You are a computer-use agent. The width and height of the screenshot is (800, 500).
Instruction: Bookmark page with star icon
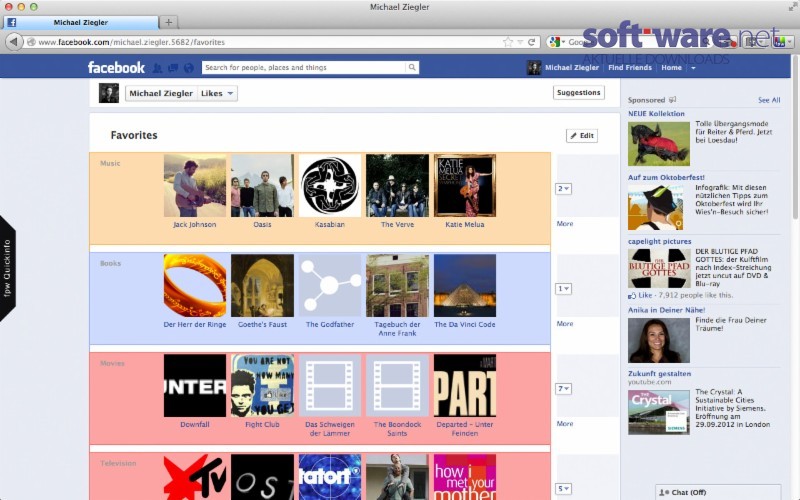click(508, 42)
